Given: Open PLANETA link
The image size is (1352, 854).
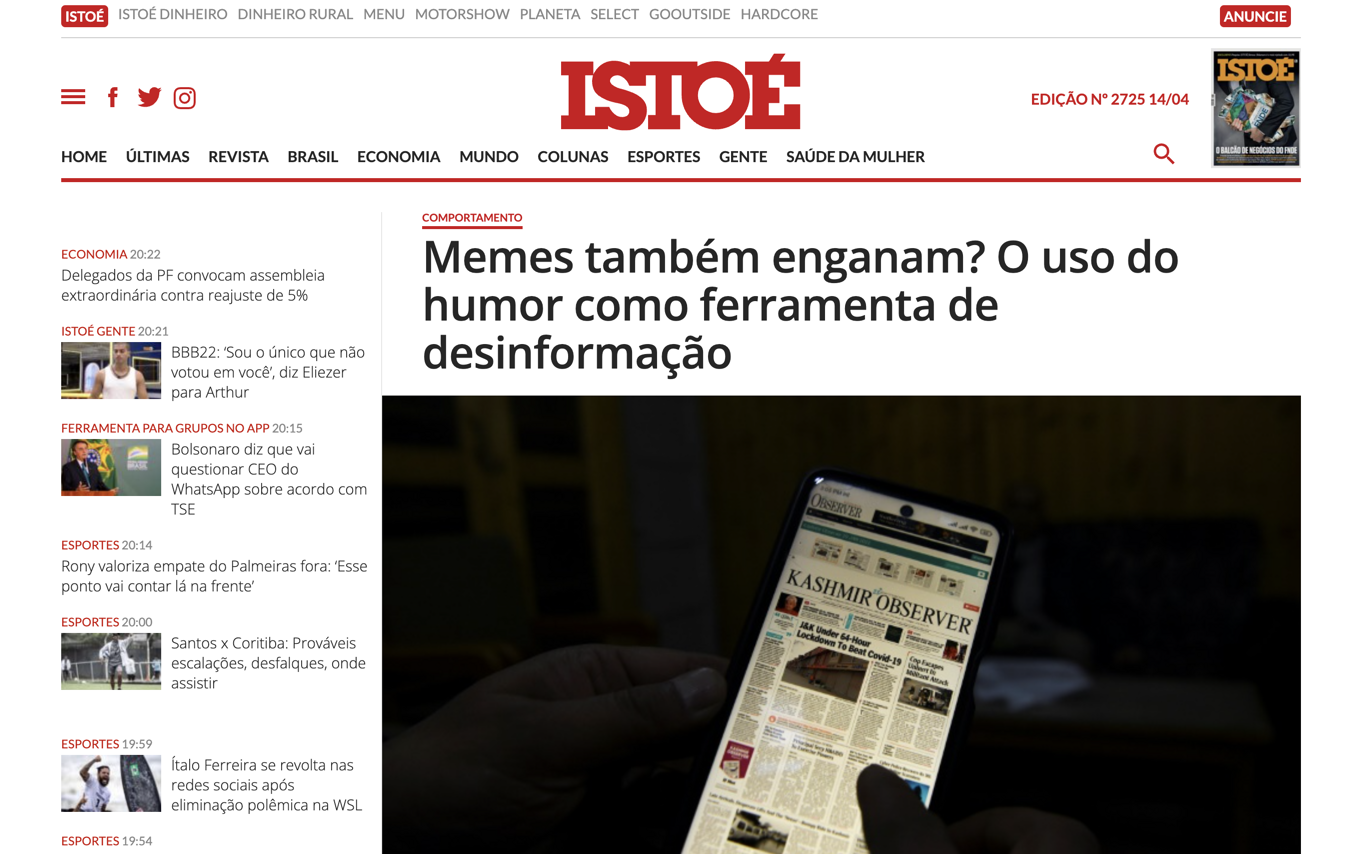Looking at the screenshot, I should 550,14.
